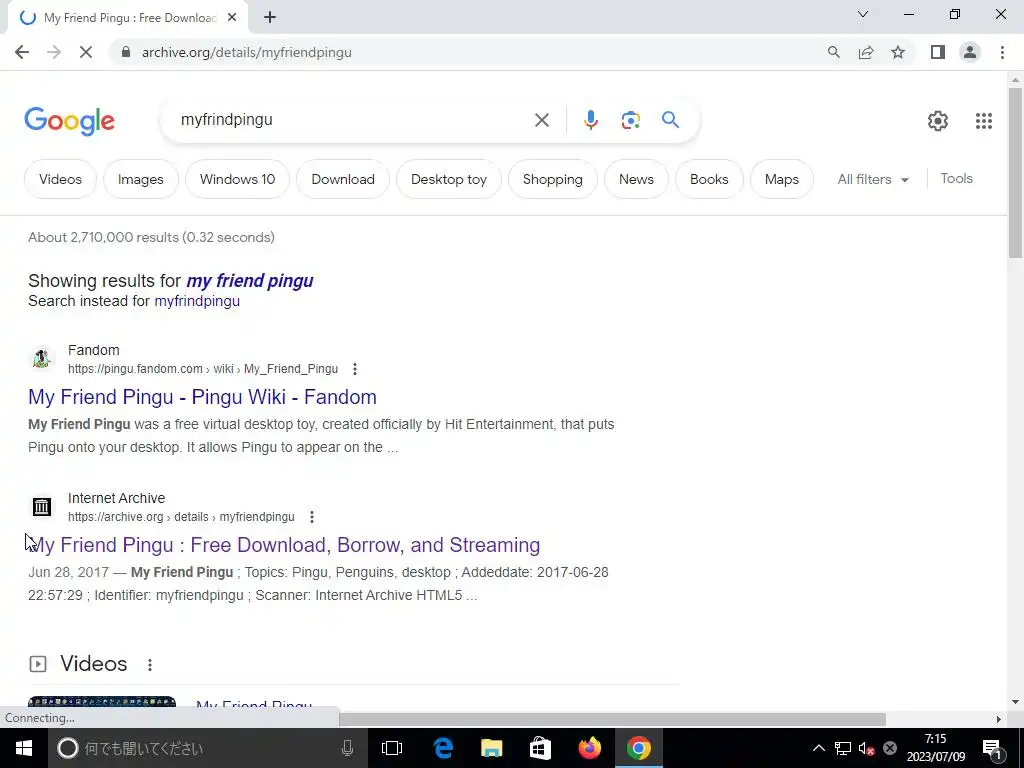Show hidden system tray icons
1024x768 pixels.
(x=818, y=748)
